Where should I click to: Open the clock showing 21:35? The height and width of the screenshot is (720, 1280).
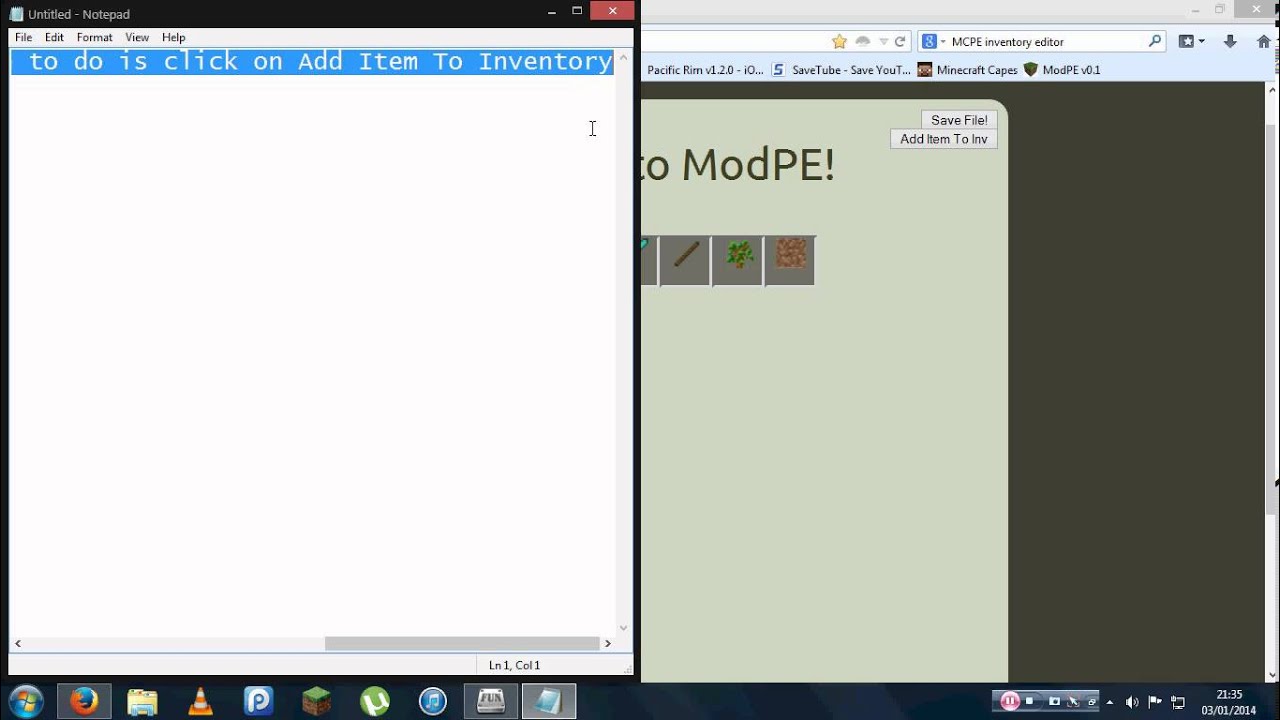point(1229,702)
